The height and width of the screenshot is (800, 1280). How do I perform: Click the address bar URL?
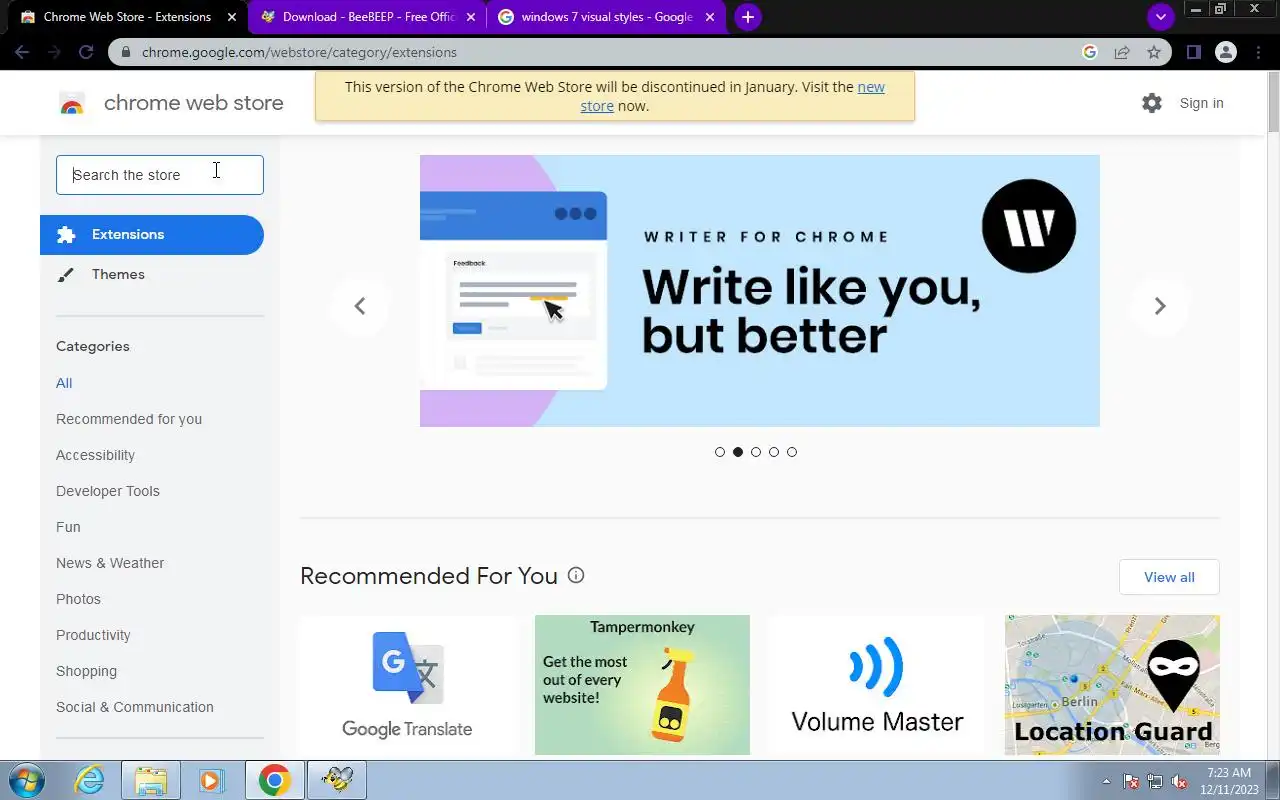299,52
